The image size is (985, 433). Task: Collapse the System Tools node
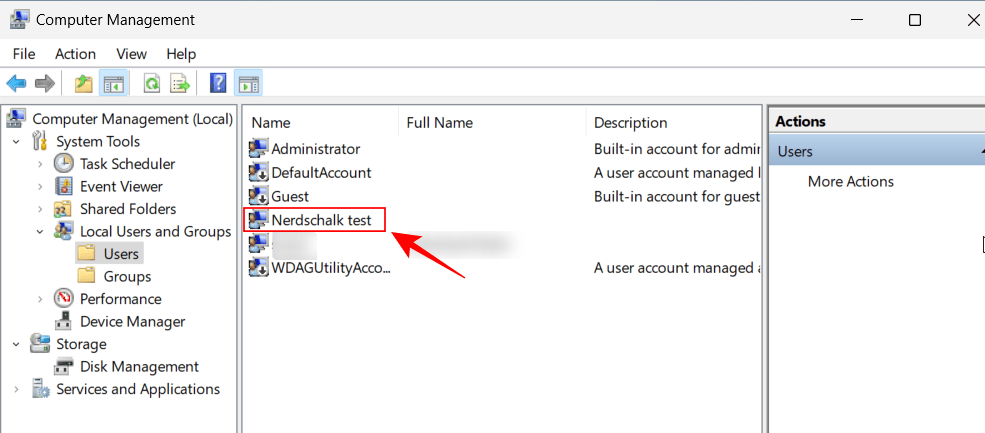[x=17, y=142]
